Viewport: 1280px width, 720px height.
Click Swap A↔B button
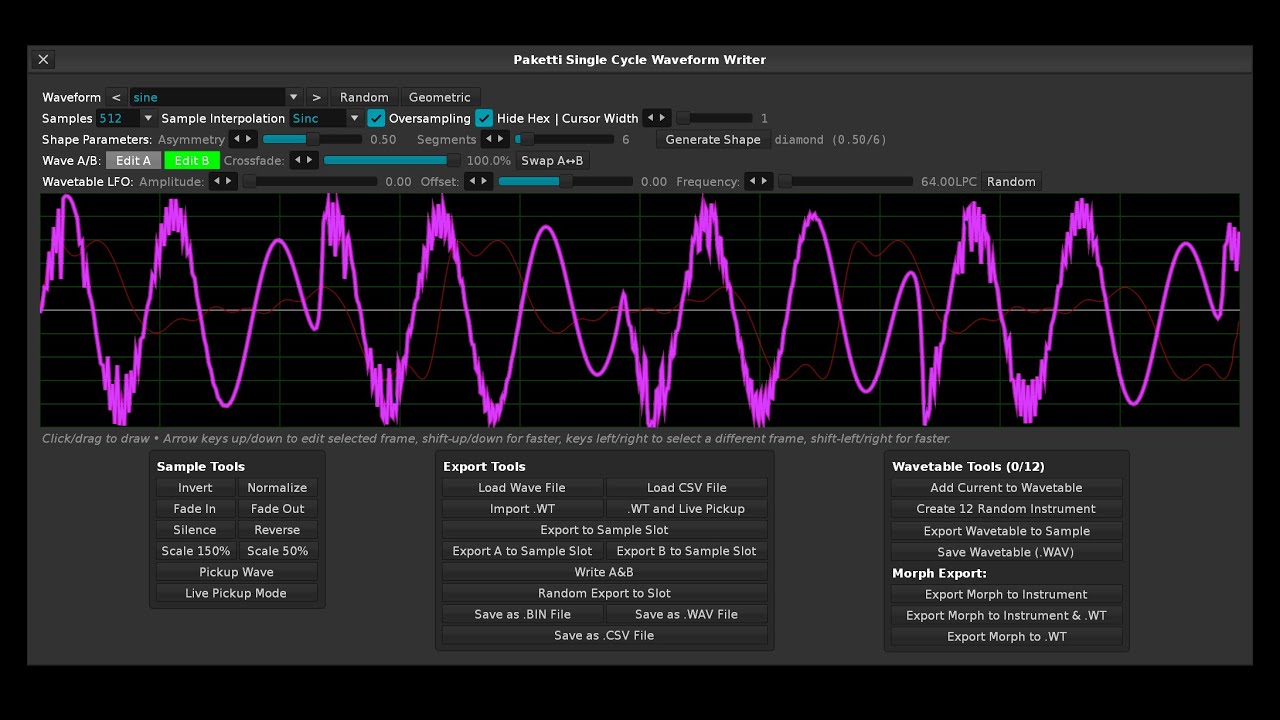click(552, 160)
